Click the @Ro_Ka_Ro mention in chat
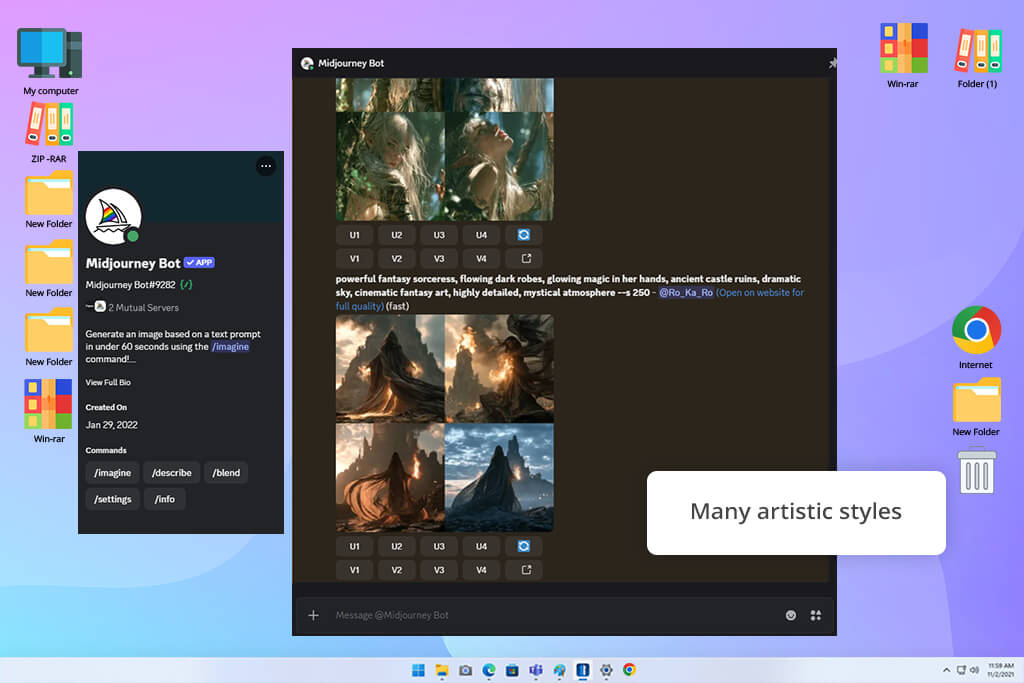The width and height of the screenshot is (1024, 683). coord(686,293)
